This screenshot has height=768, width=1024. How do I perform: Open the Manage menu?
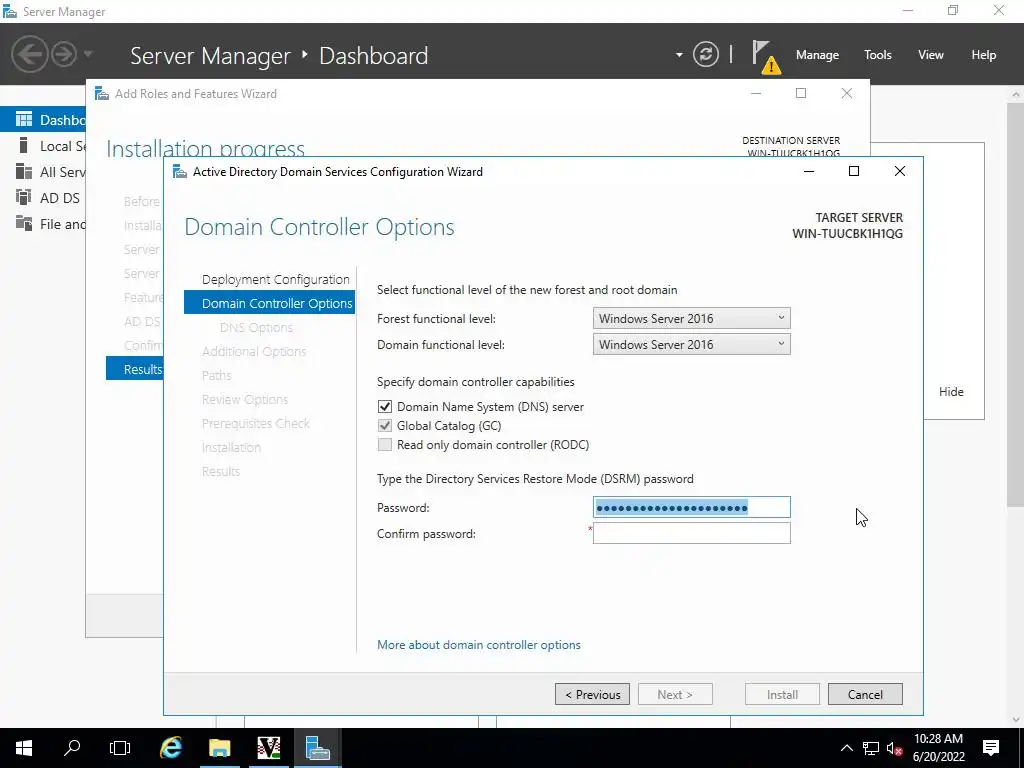click(x=817, y=55)
